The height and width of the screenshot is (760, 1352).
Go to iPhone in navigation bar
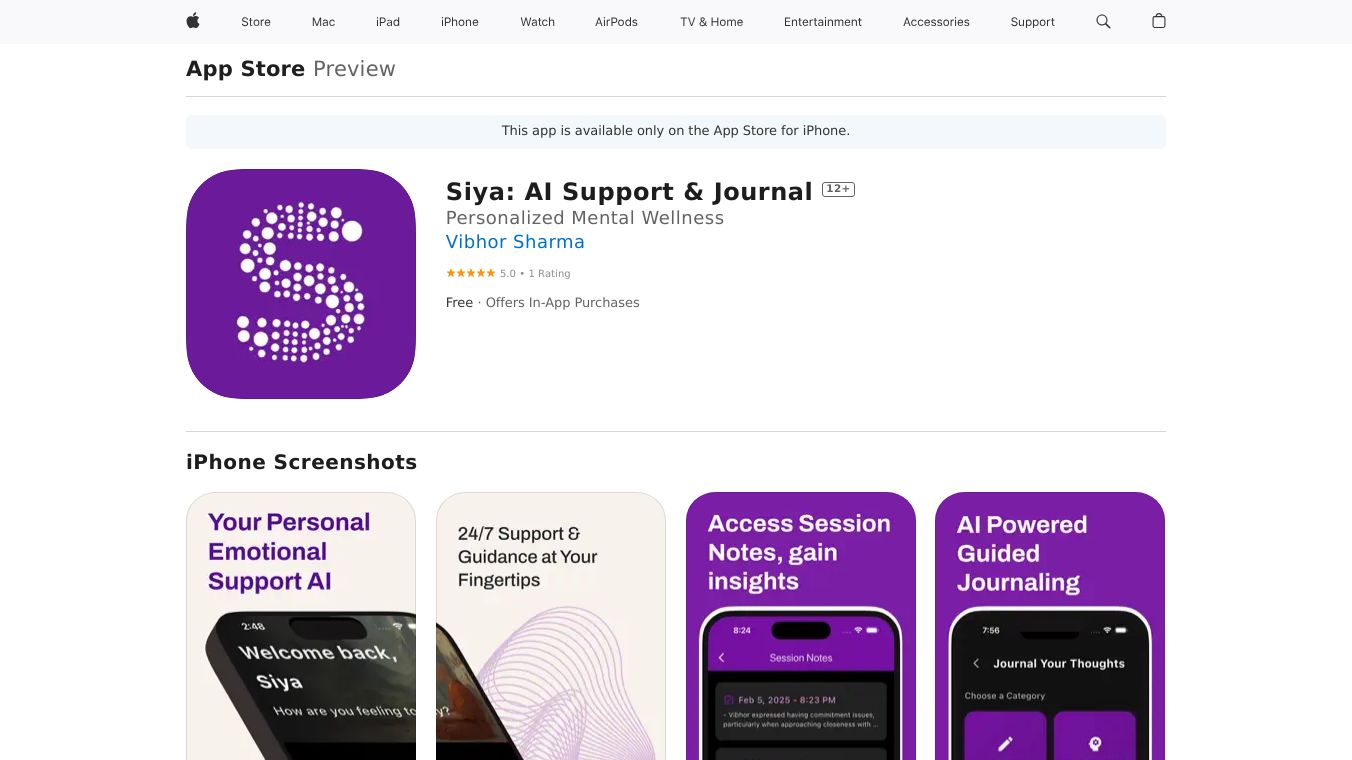[x=460, y=22]
